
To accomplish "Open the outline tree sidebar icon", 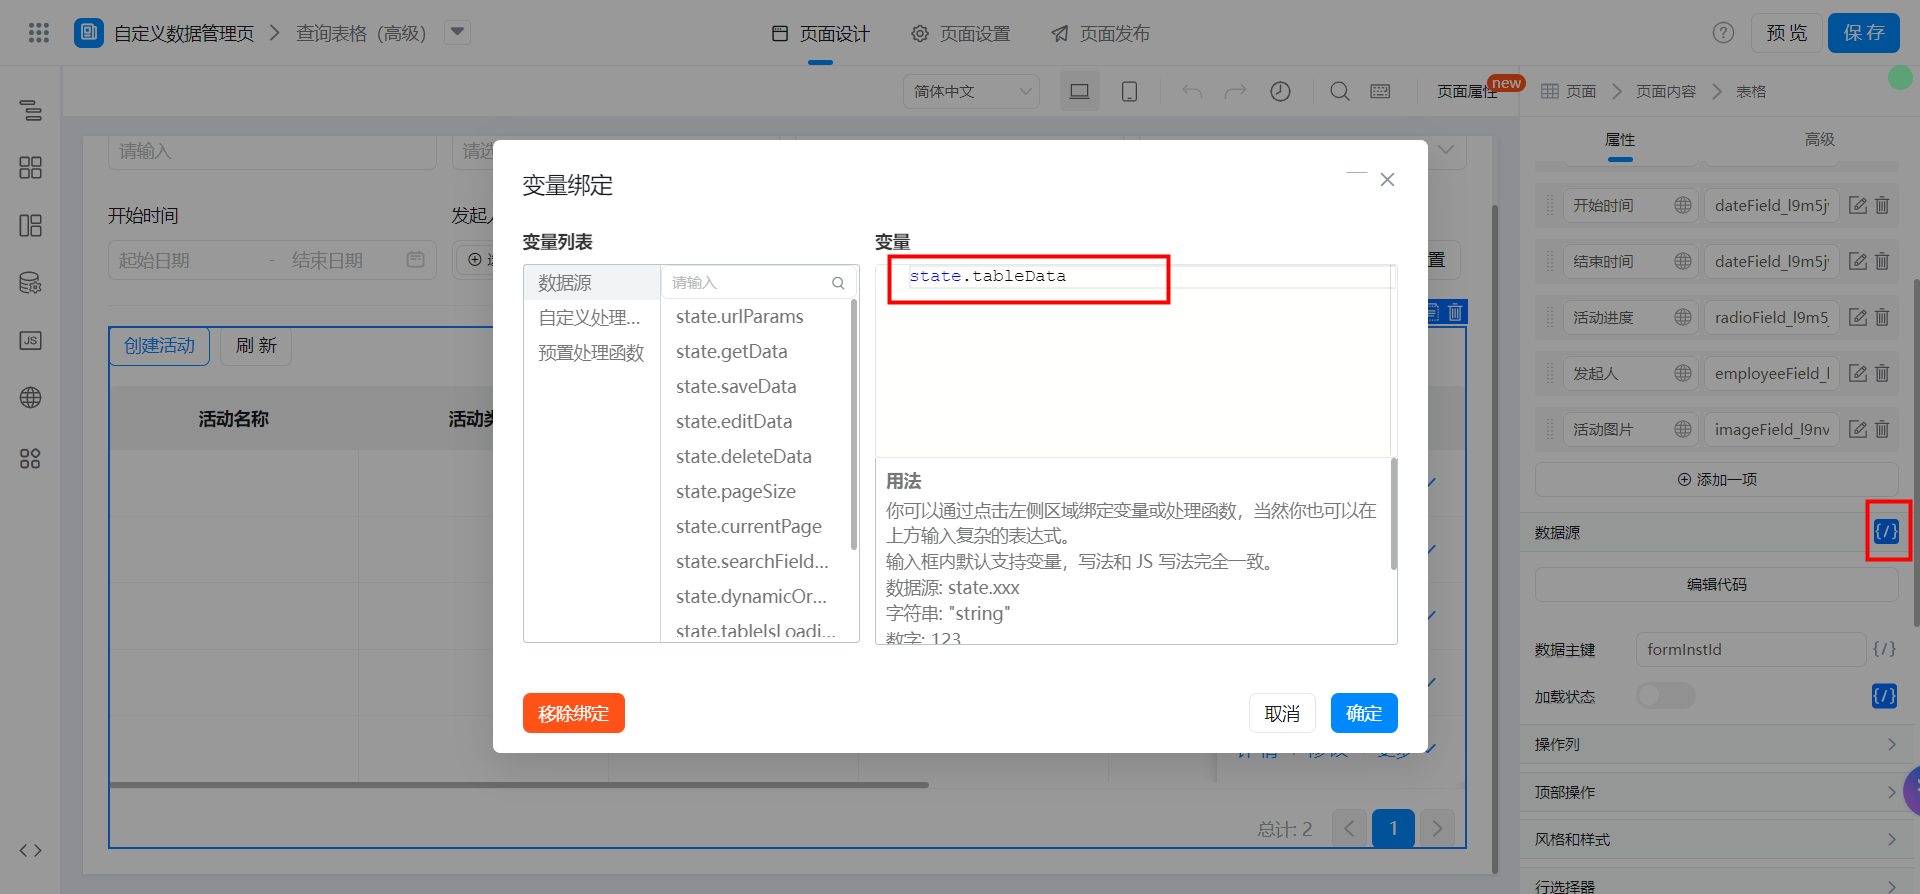I will click(x=30, y=110).
